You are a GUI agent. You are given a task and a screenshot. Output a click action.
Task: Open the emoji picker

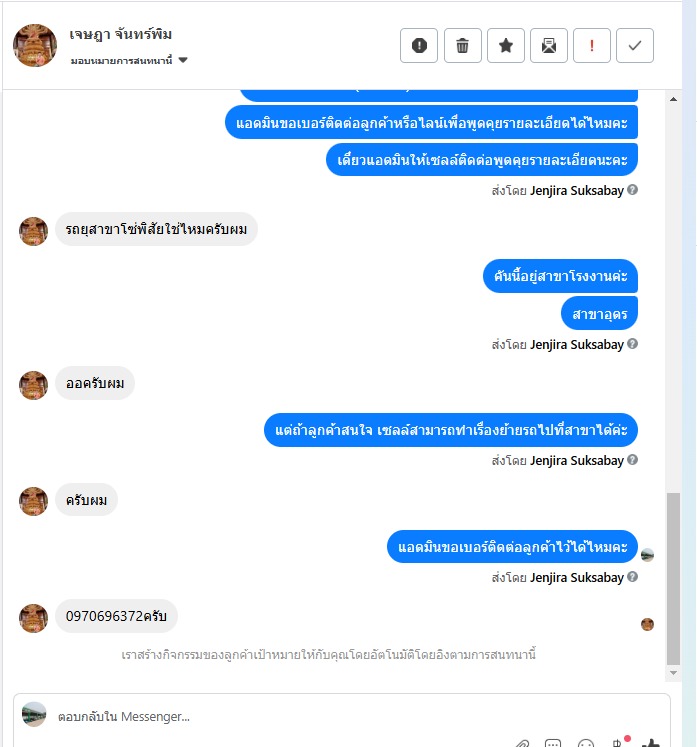pos(586,743)
